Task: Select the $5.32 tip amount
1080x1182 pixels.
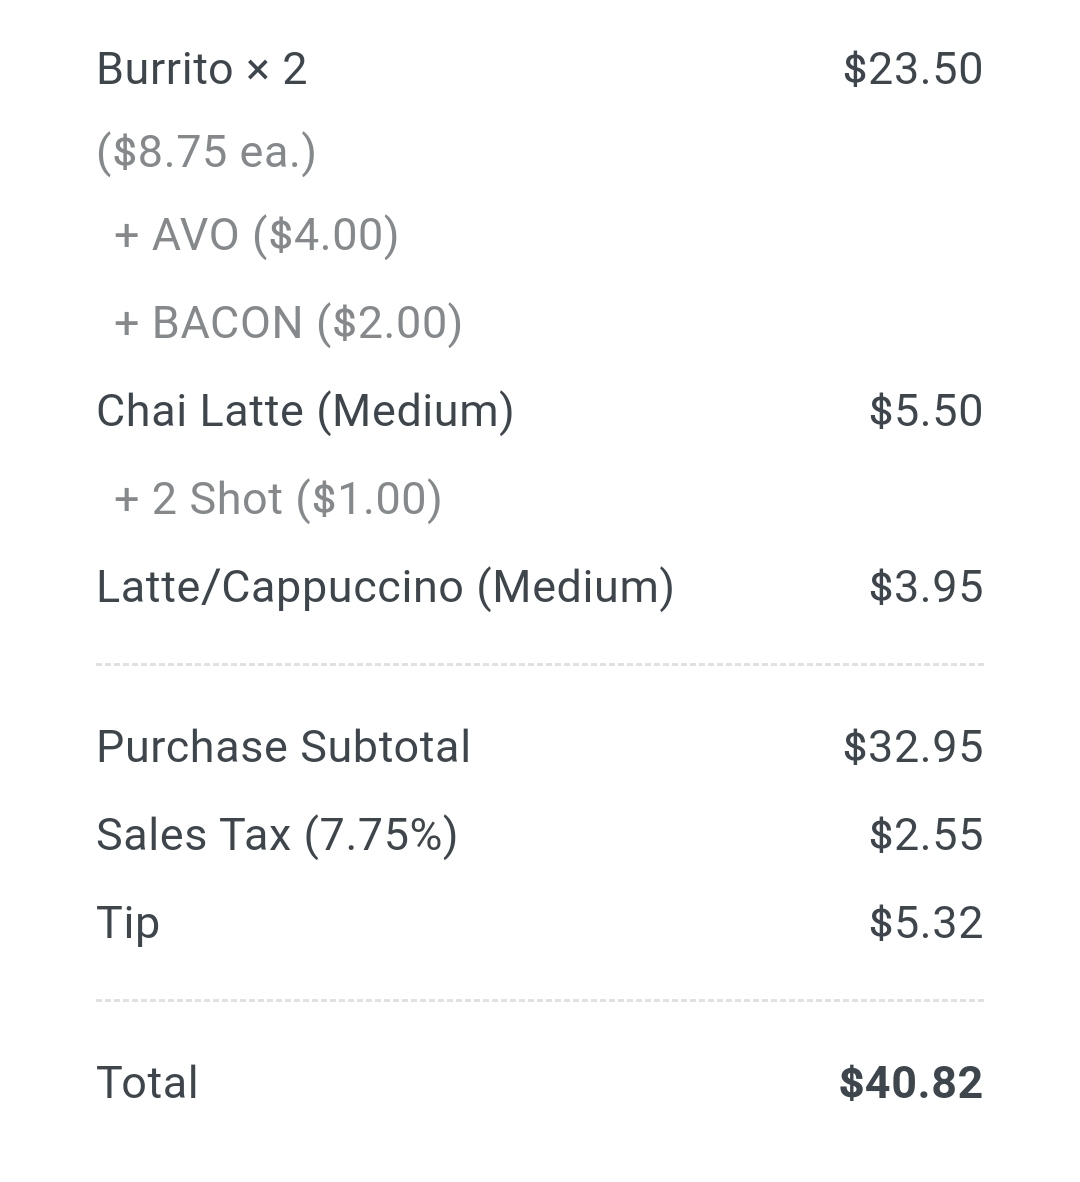Action: click(x=925, y=923)
